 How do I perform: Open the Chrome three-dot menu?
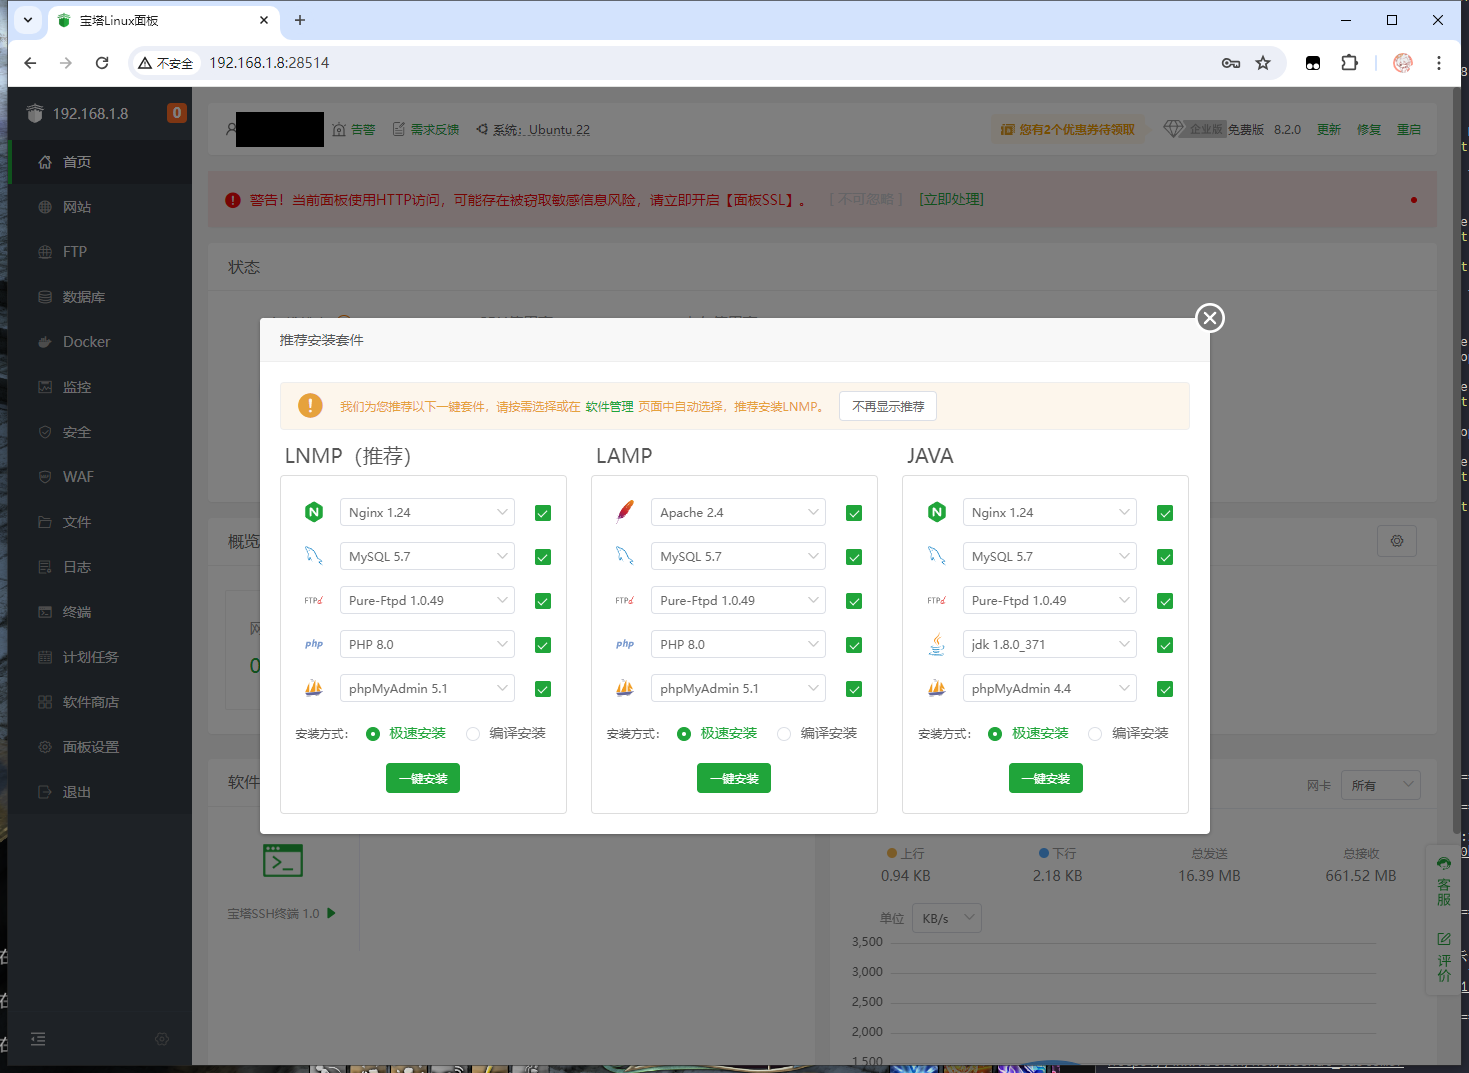[x=1439, y=63]
